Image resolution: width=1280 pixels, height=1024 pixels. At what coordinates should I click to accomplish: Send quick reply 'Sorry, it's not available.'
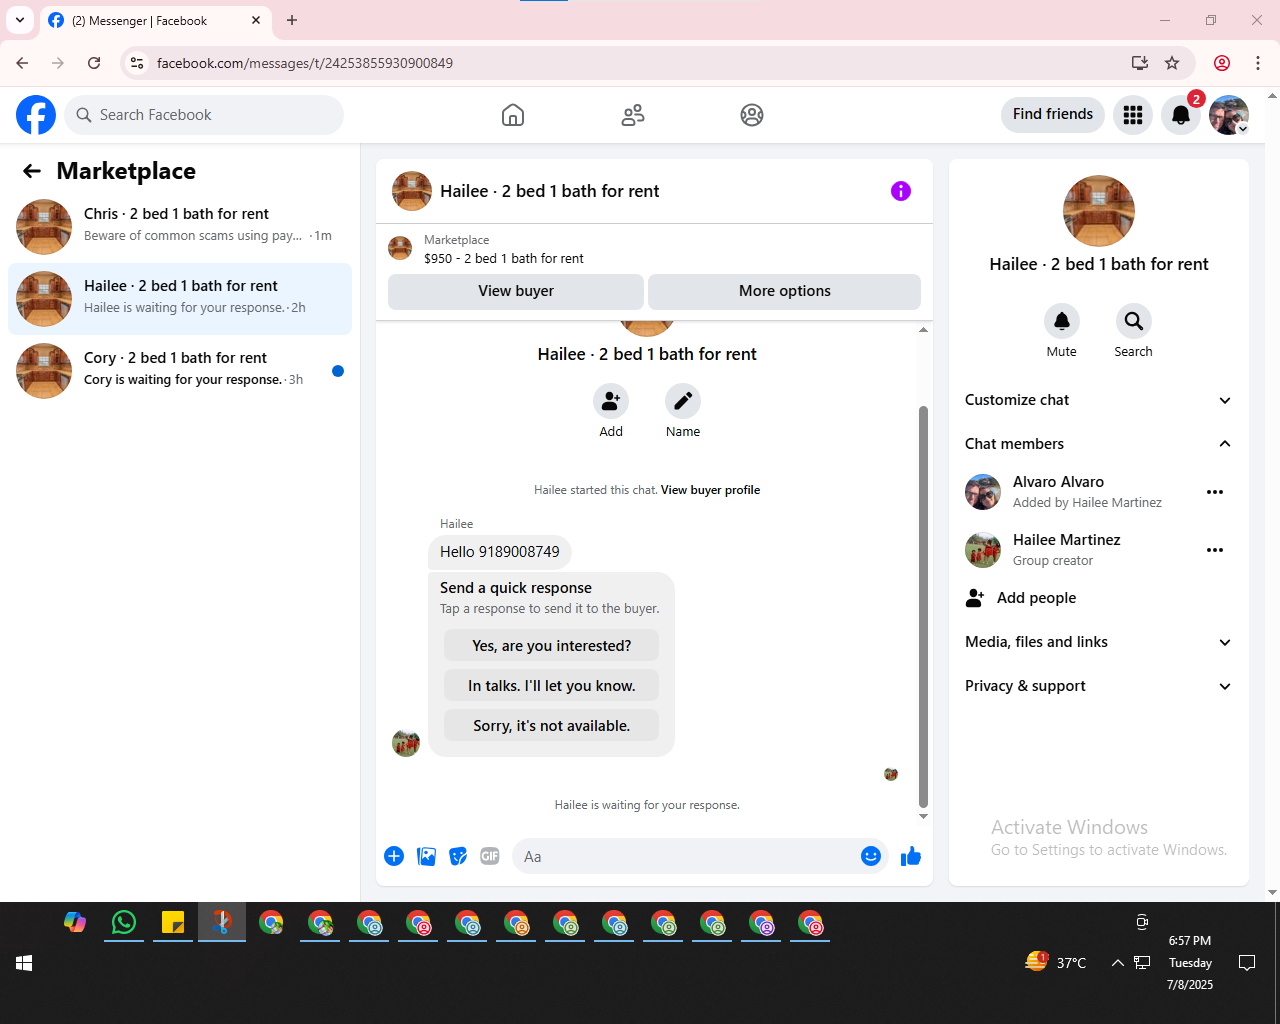pos(551,726)
